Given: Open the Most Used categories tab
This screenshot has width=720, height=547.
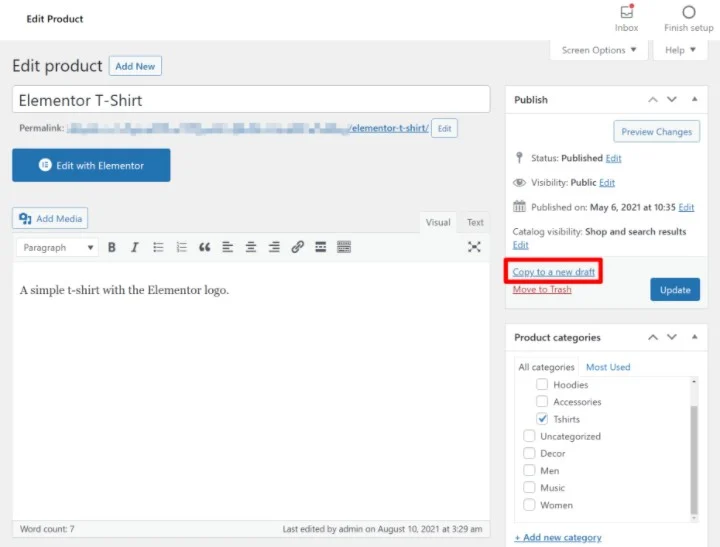Looking at the screenshot, I should point(608,367).
